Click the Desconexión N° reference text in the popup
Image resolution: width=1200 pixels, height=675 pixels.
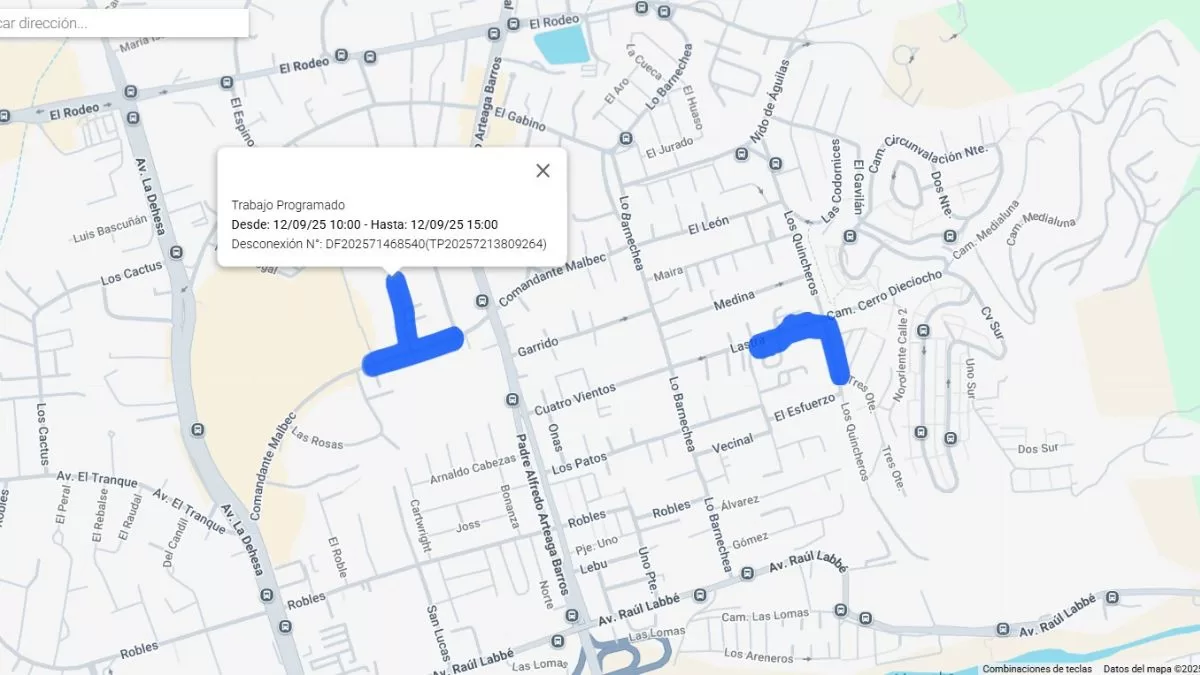coord(389,243)
